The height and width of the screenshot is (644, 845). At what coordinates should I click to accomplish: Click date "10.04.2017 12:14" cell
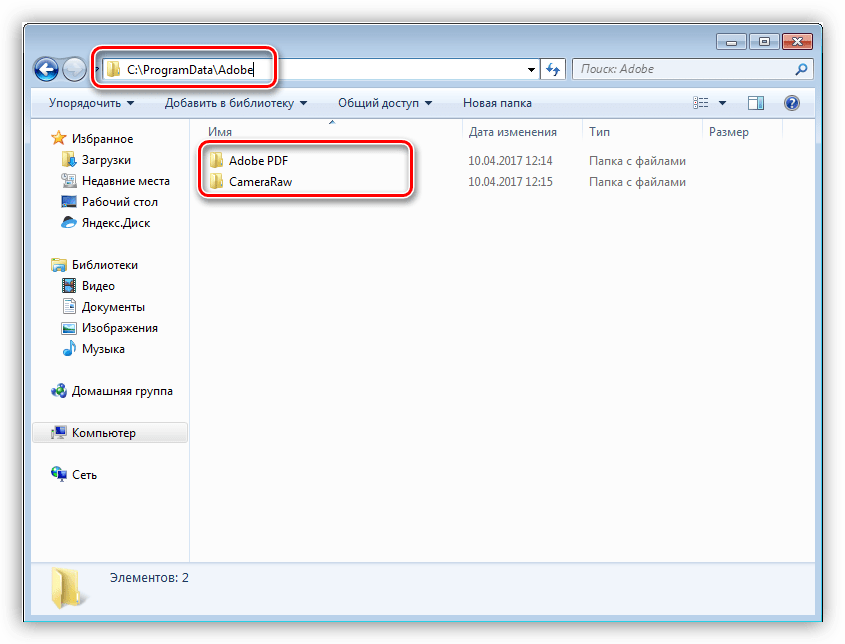point(510,161)
